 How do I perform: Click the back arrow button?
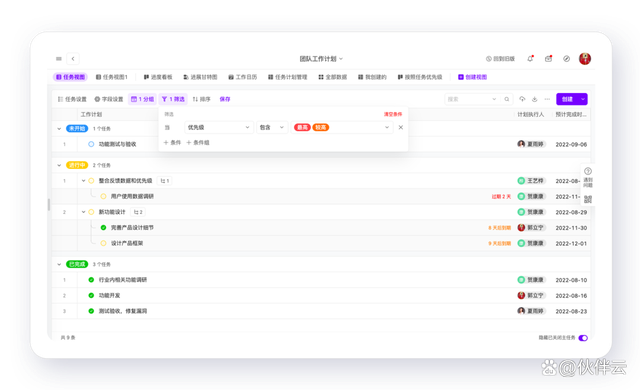(x=73, y=59)
